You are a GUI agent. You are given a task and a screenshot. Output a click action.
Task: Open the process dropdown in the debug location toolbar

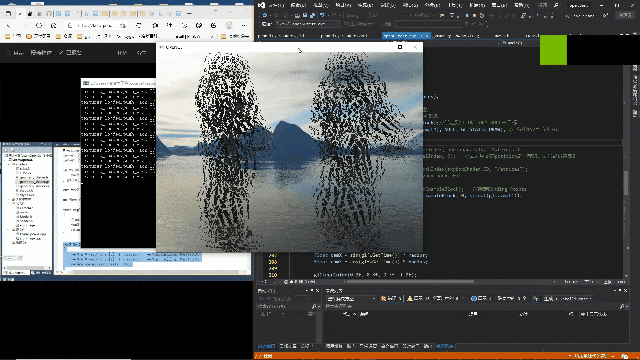308,24
